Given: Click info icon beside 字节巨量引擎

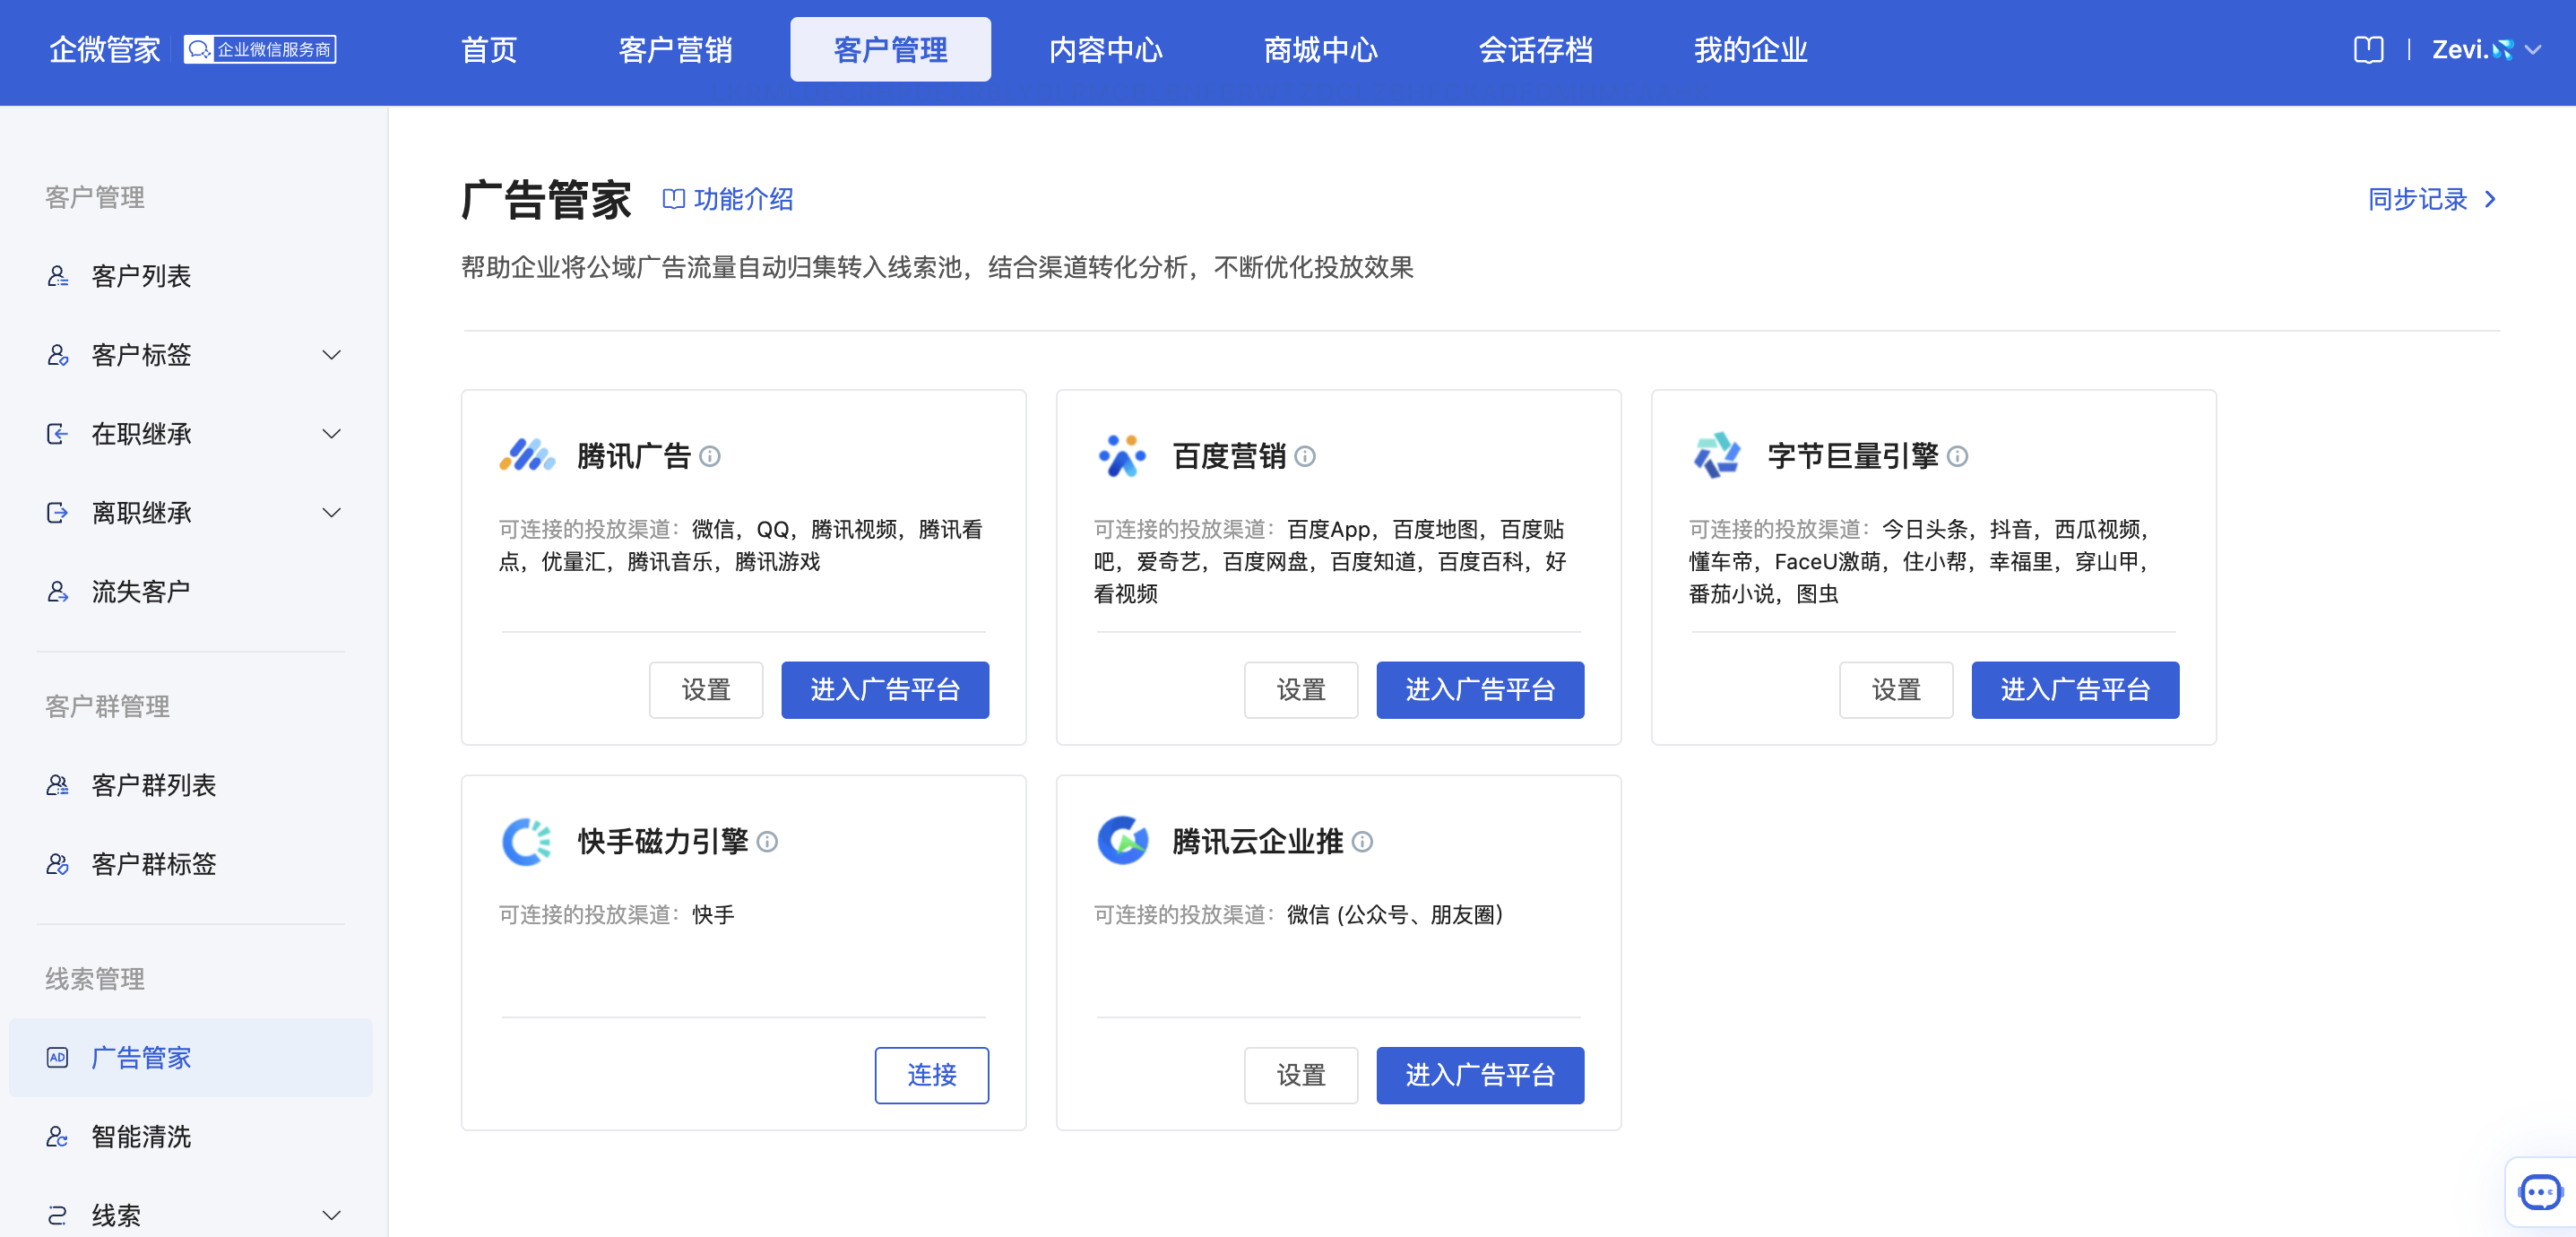Looking at the screenshot, I should tap(1958, 456).
